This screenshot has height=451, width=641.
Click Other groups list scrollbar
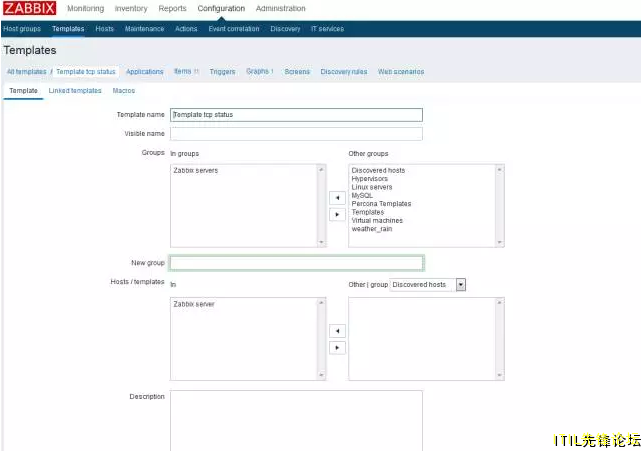[500, 206]
